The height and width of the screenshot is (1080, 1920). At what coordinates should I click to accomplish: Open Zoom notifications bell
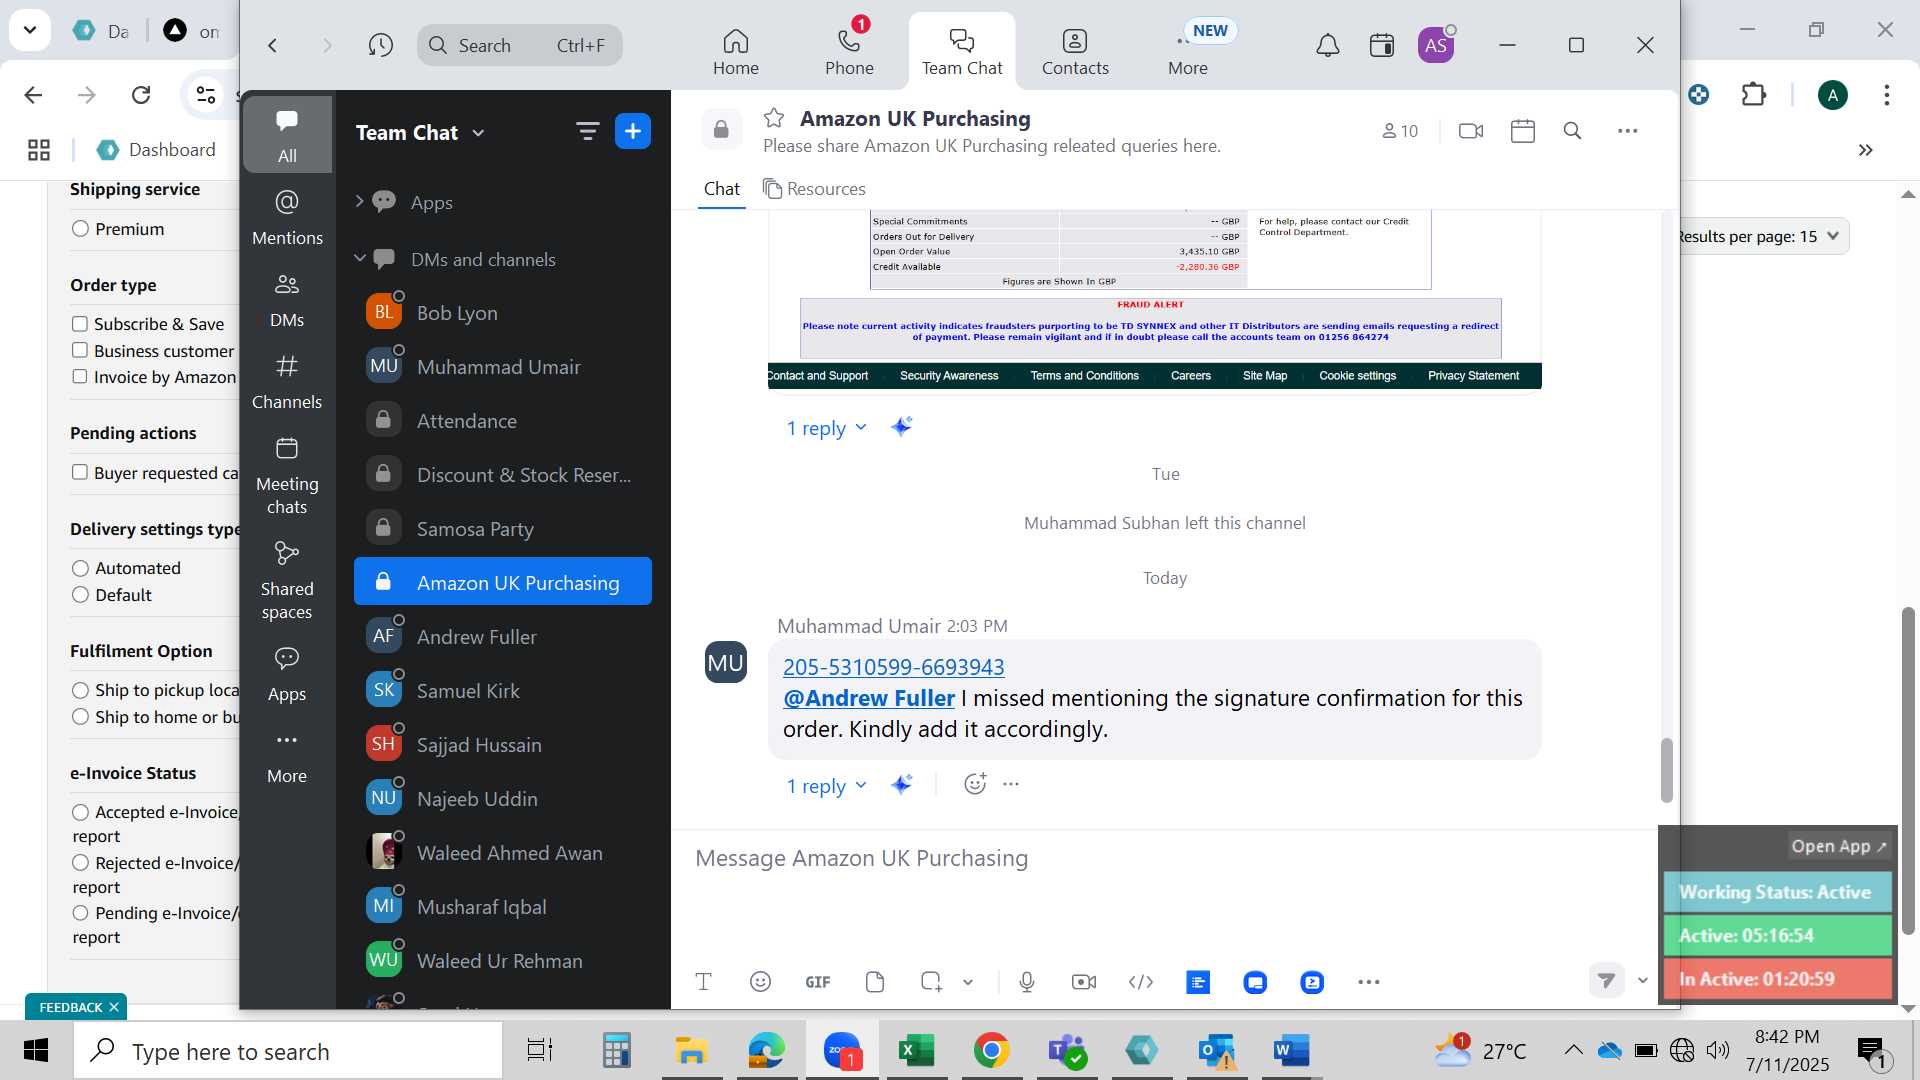(1327, 45)
